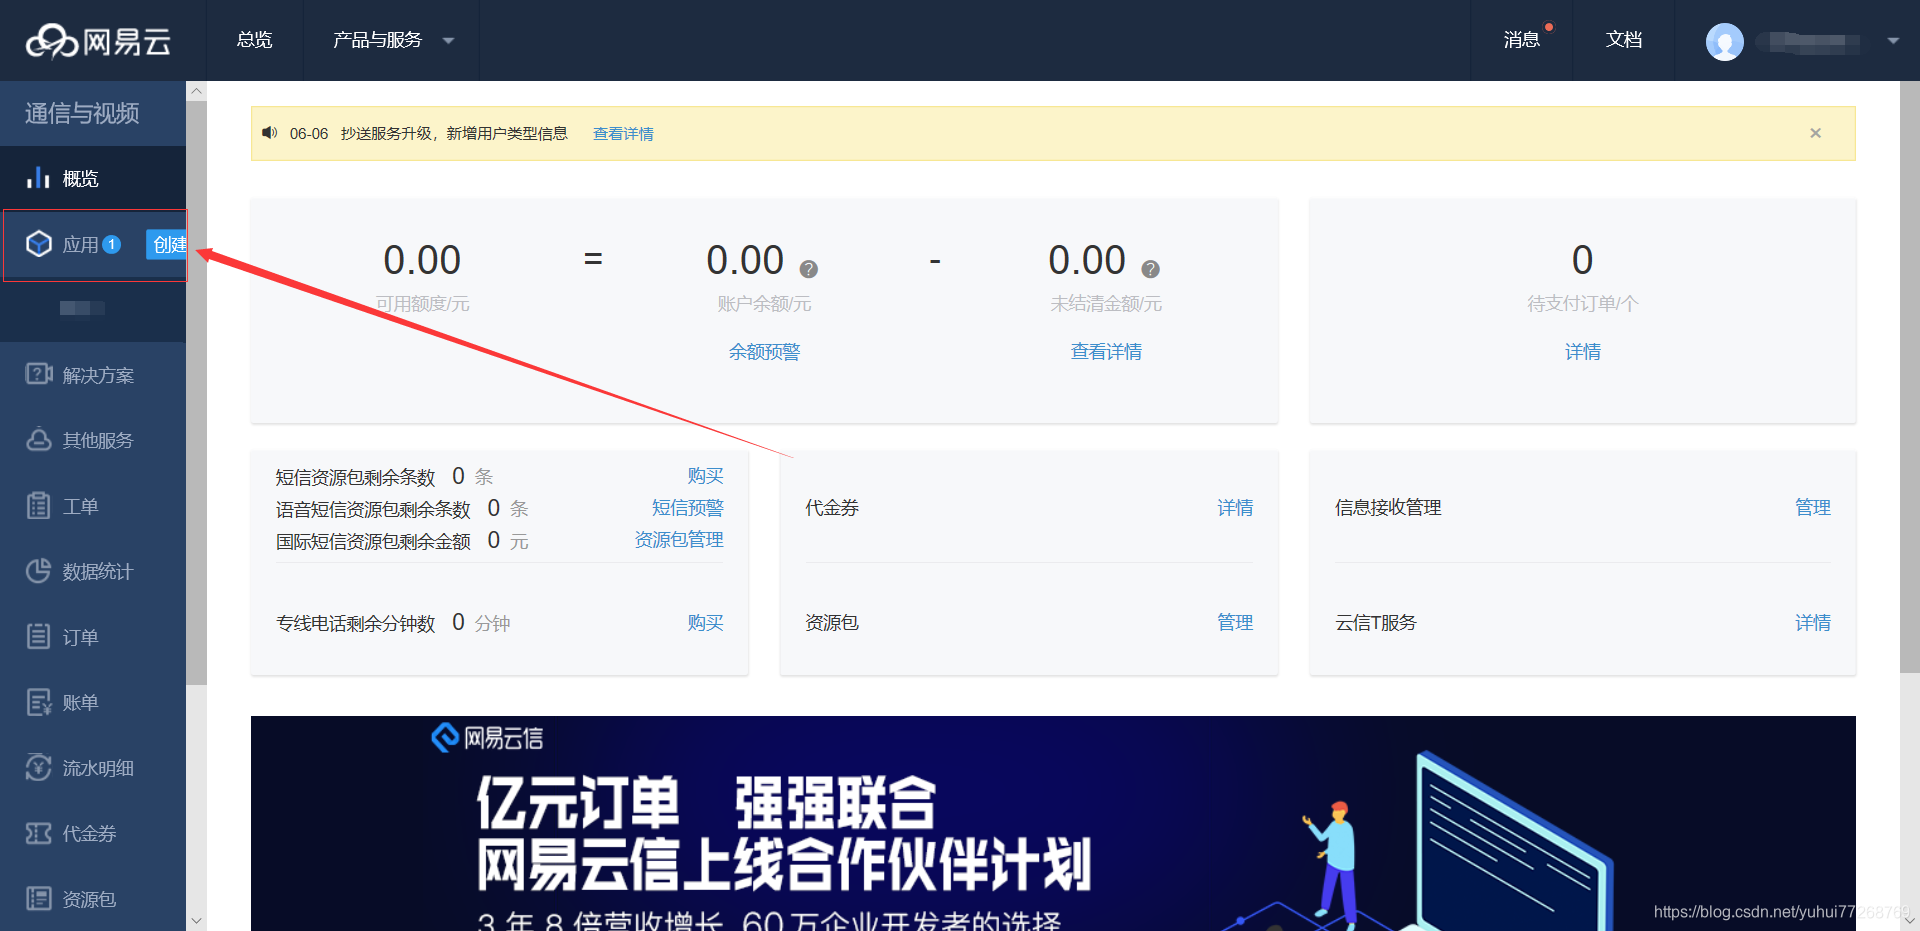Click the 应用 count badge

(x=112, y=244)
